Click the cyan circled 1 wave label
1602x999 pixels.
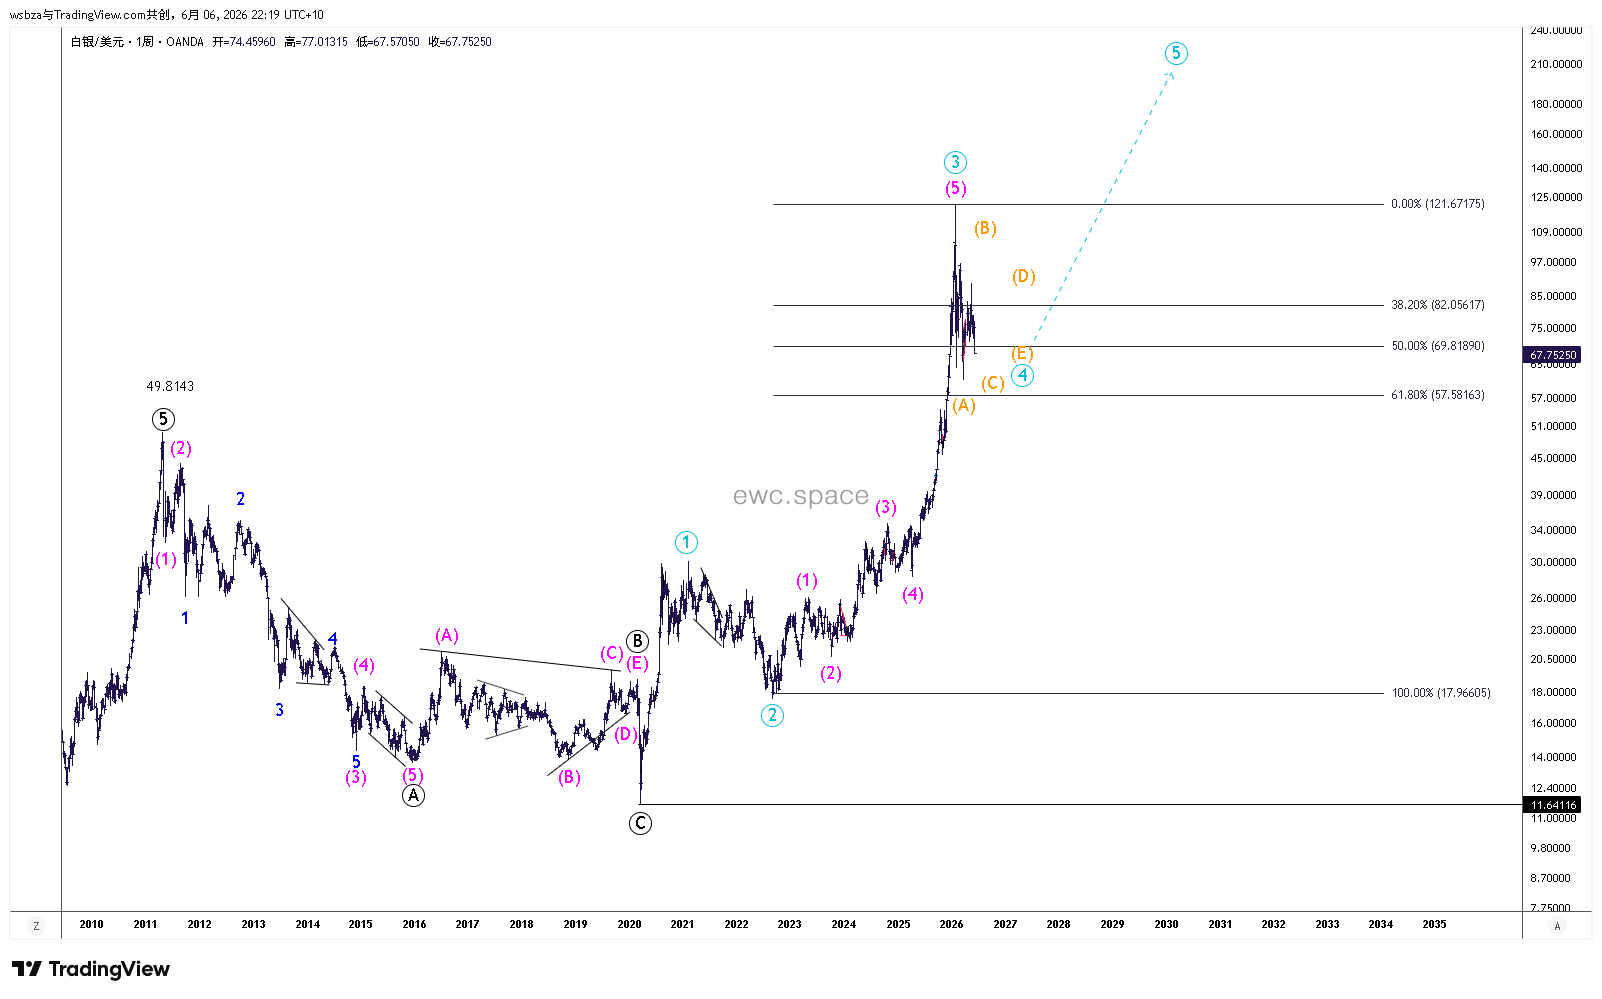pyautogui.click(x=686, y=542)
